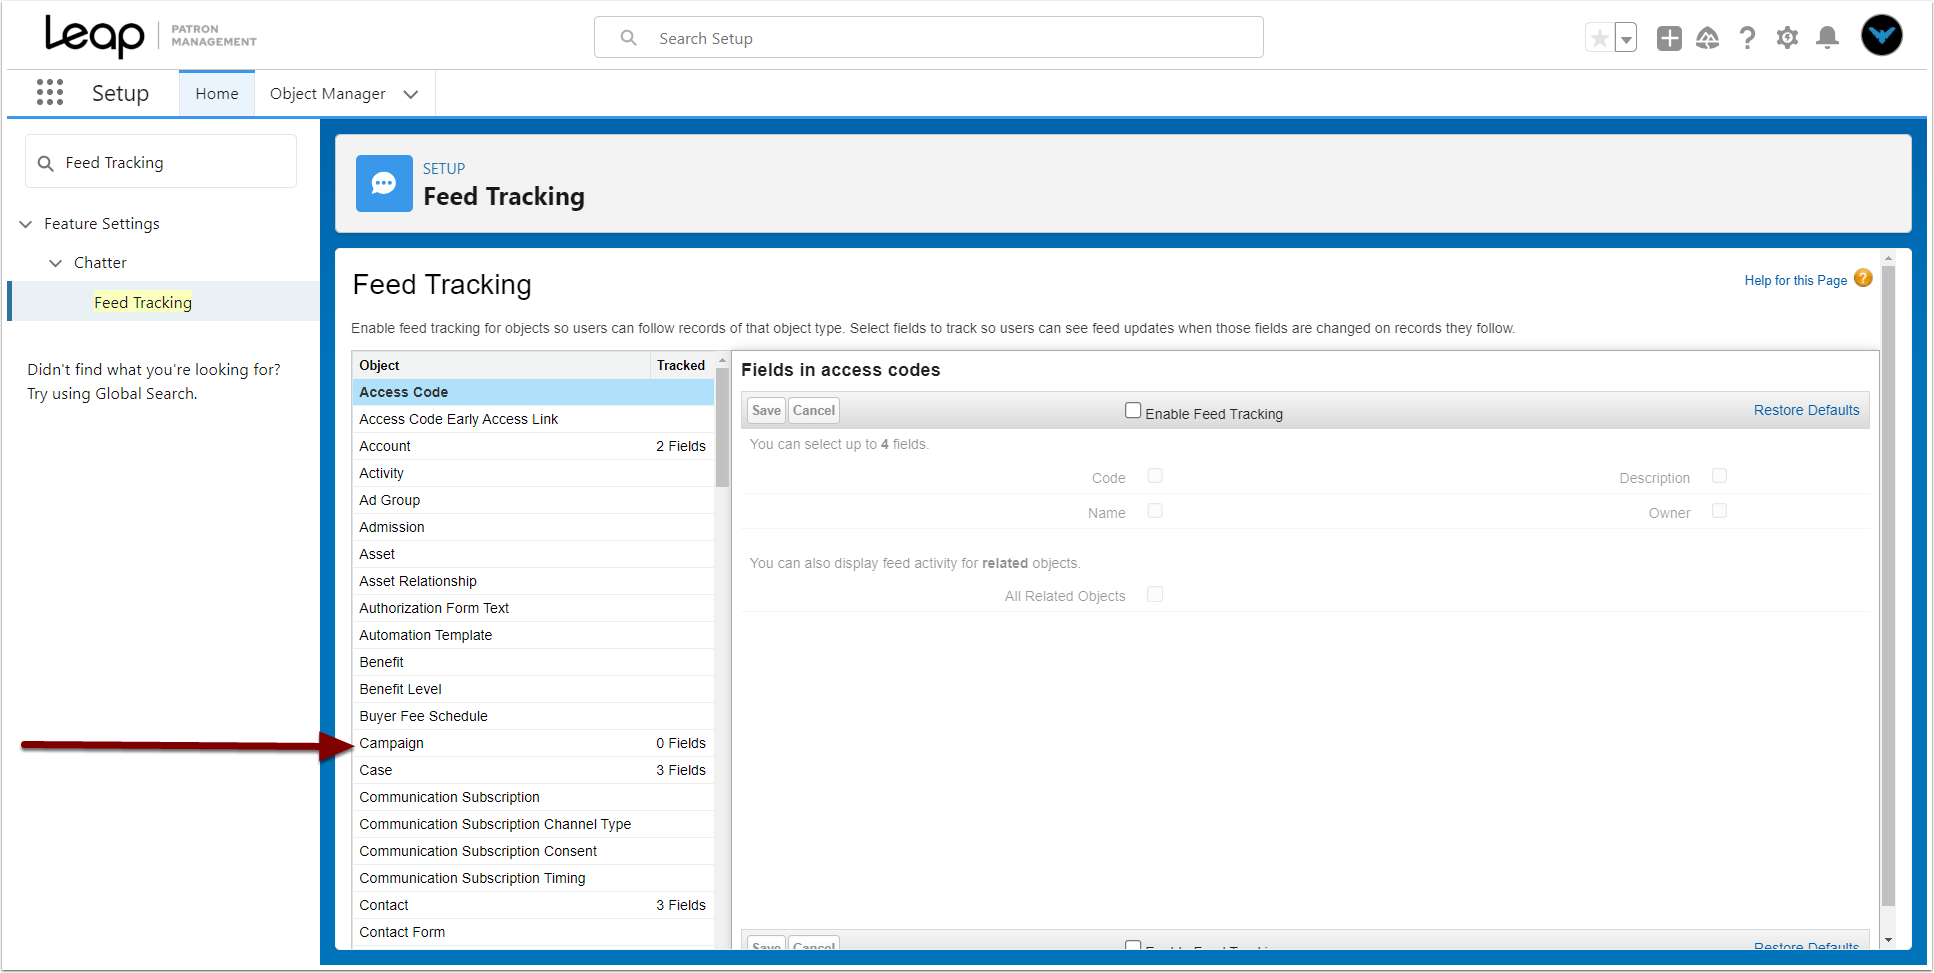Switch to the Home tab

coord(217,94)
